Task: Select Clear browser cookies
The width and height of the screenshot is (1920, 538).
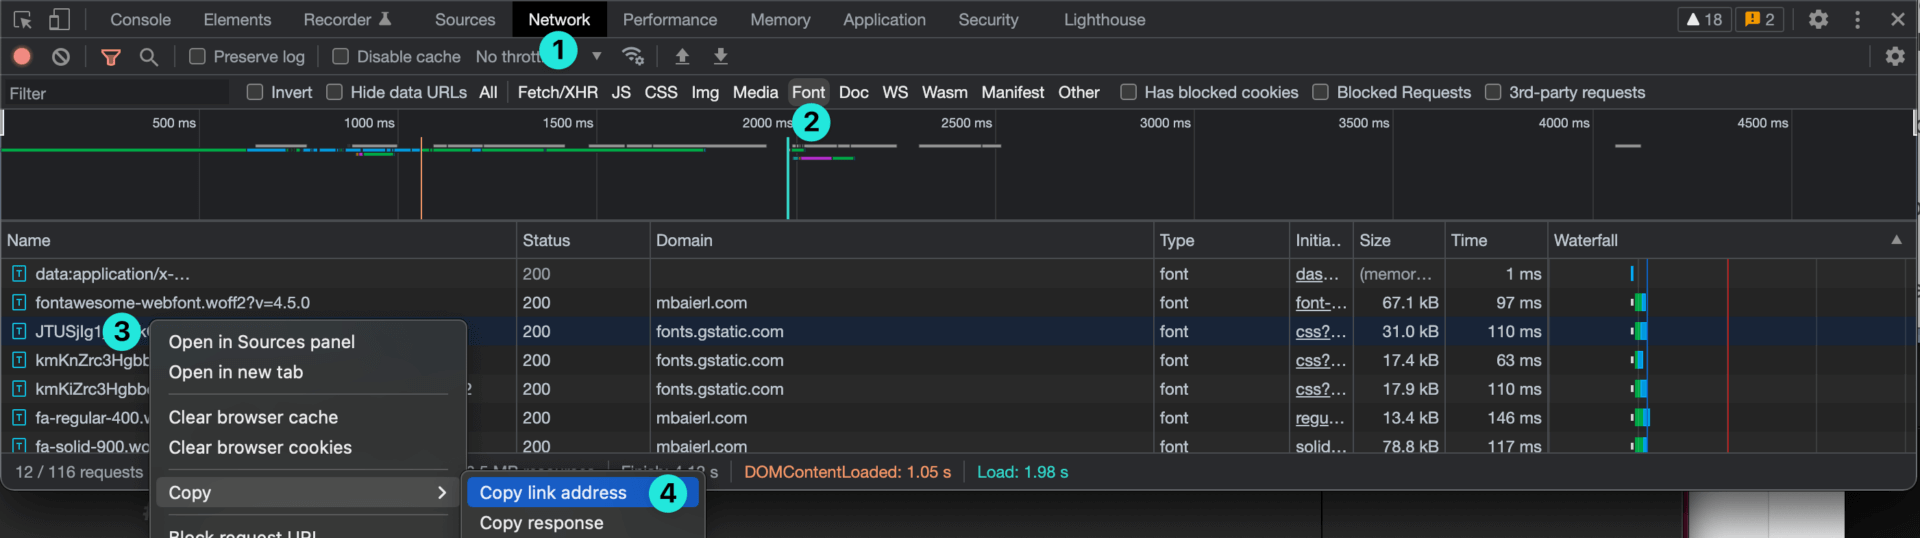Action: 260,447
